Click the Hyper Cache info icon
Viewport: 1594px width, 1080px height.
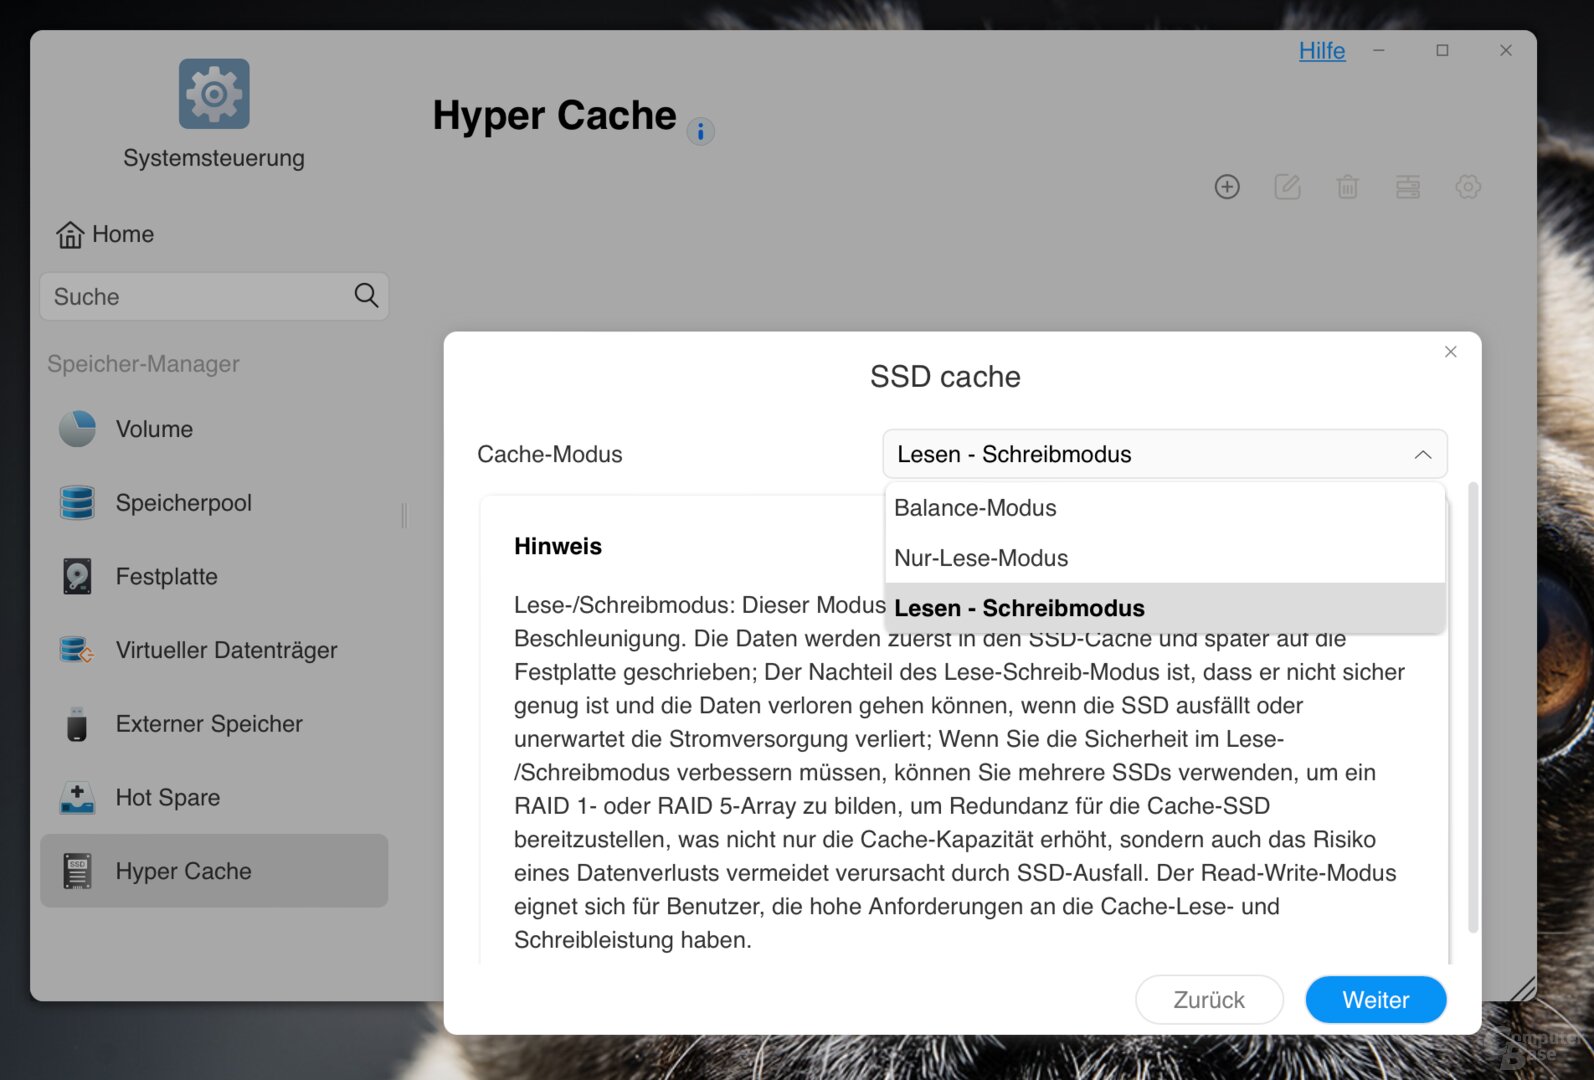[700, 131]
